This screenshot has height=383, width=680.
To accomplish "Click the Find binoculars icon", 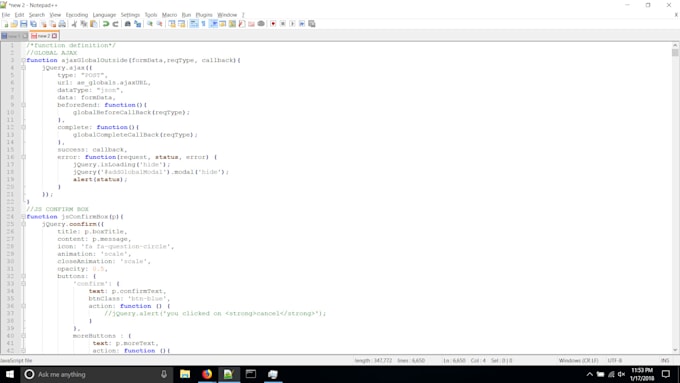I will click(x=128, y=24).
